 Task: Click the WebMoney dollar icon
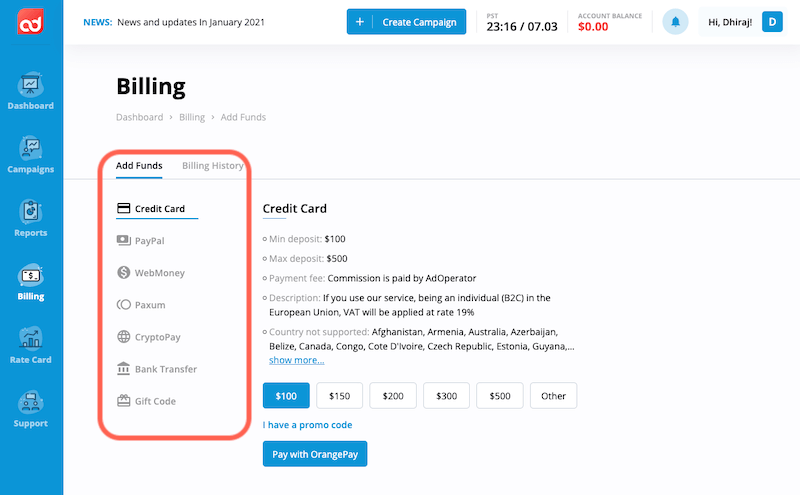pos(123,273)
